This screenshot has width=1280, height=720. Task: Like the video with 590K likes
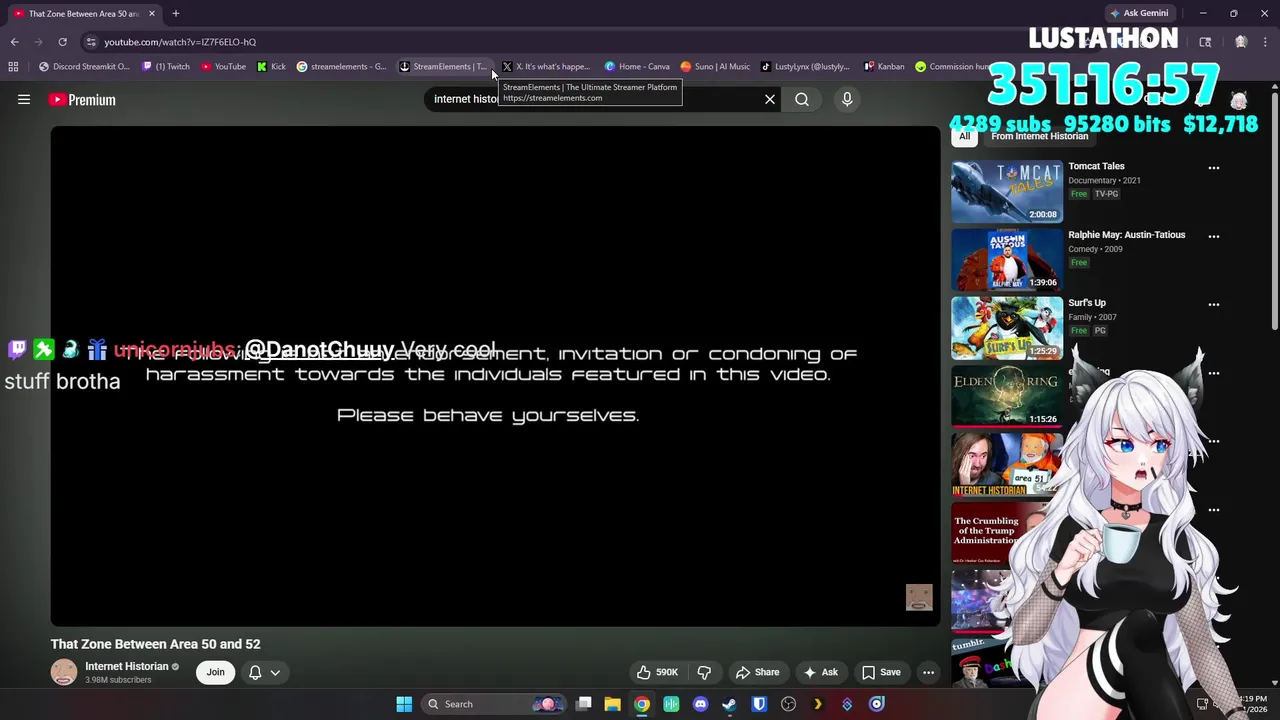pyautogui.click(x=658, y=672)
